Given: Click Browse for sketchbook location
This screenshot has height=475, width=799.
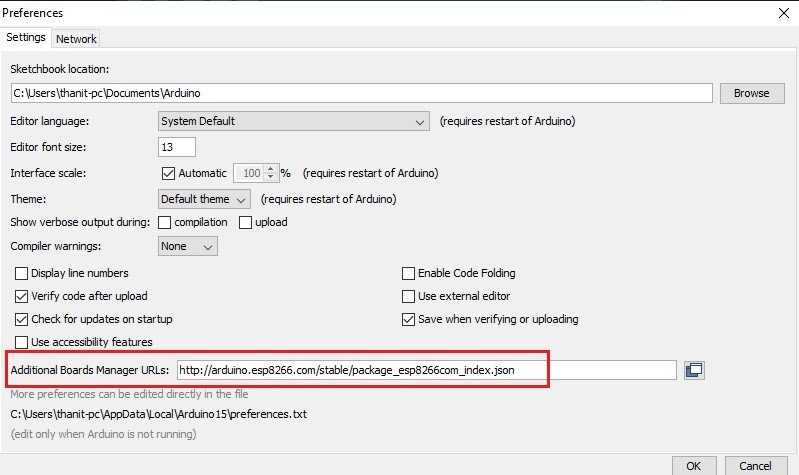Looking at the screenshot, I should (751, 93).
